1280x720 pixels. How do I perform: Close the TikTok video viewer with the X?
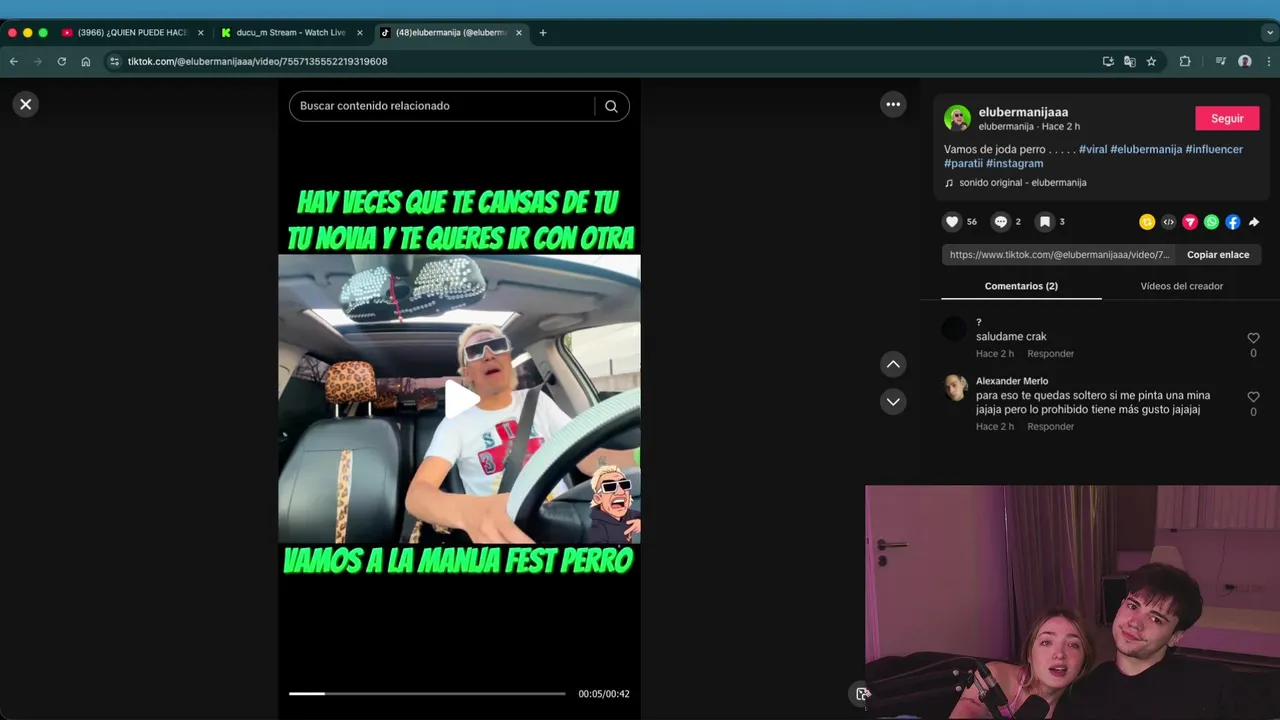(x=26, y=104)
